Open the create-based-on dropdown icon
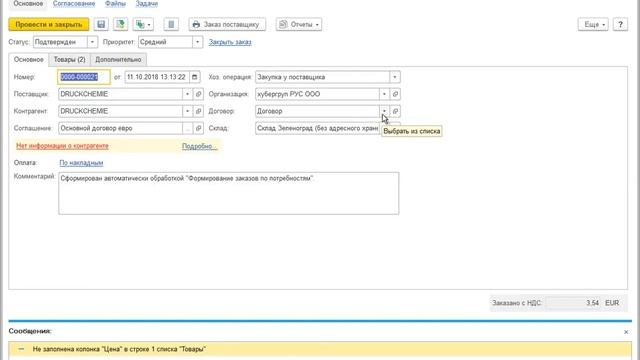The height and width of the screenshot is (360, 640). click(143, 24)
